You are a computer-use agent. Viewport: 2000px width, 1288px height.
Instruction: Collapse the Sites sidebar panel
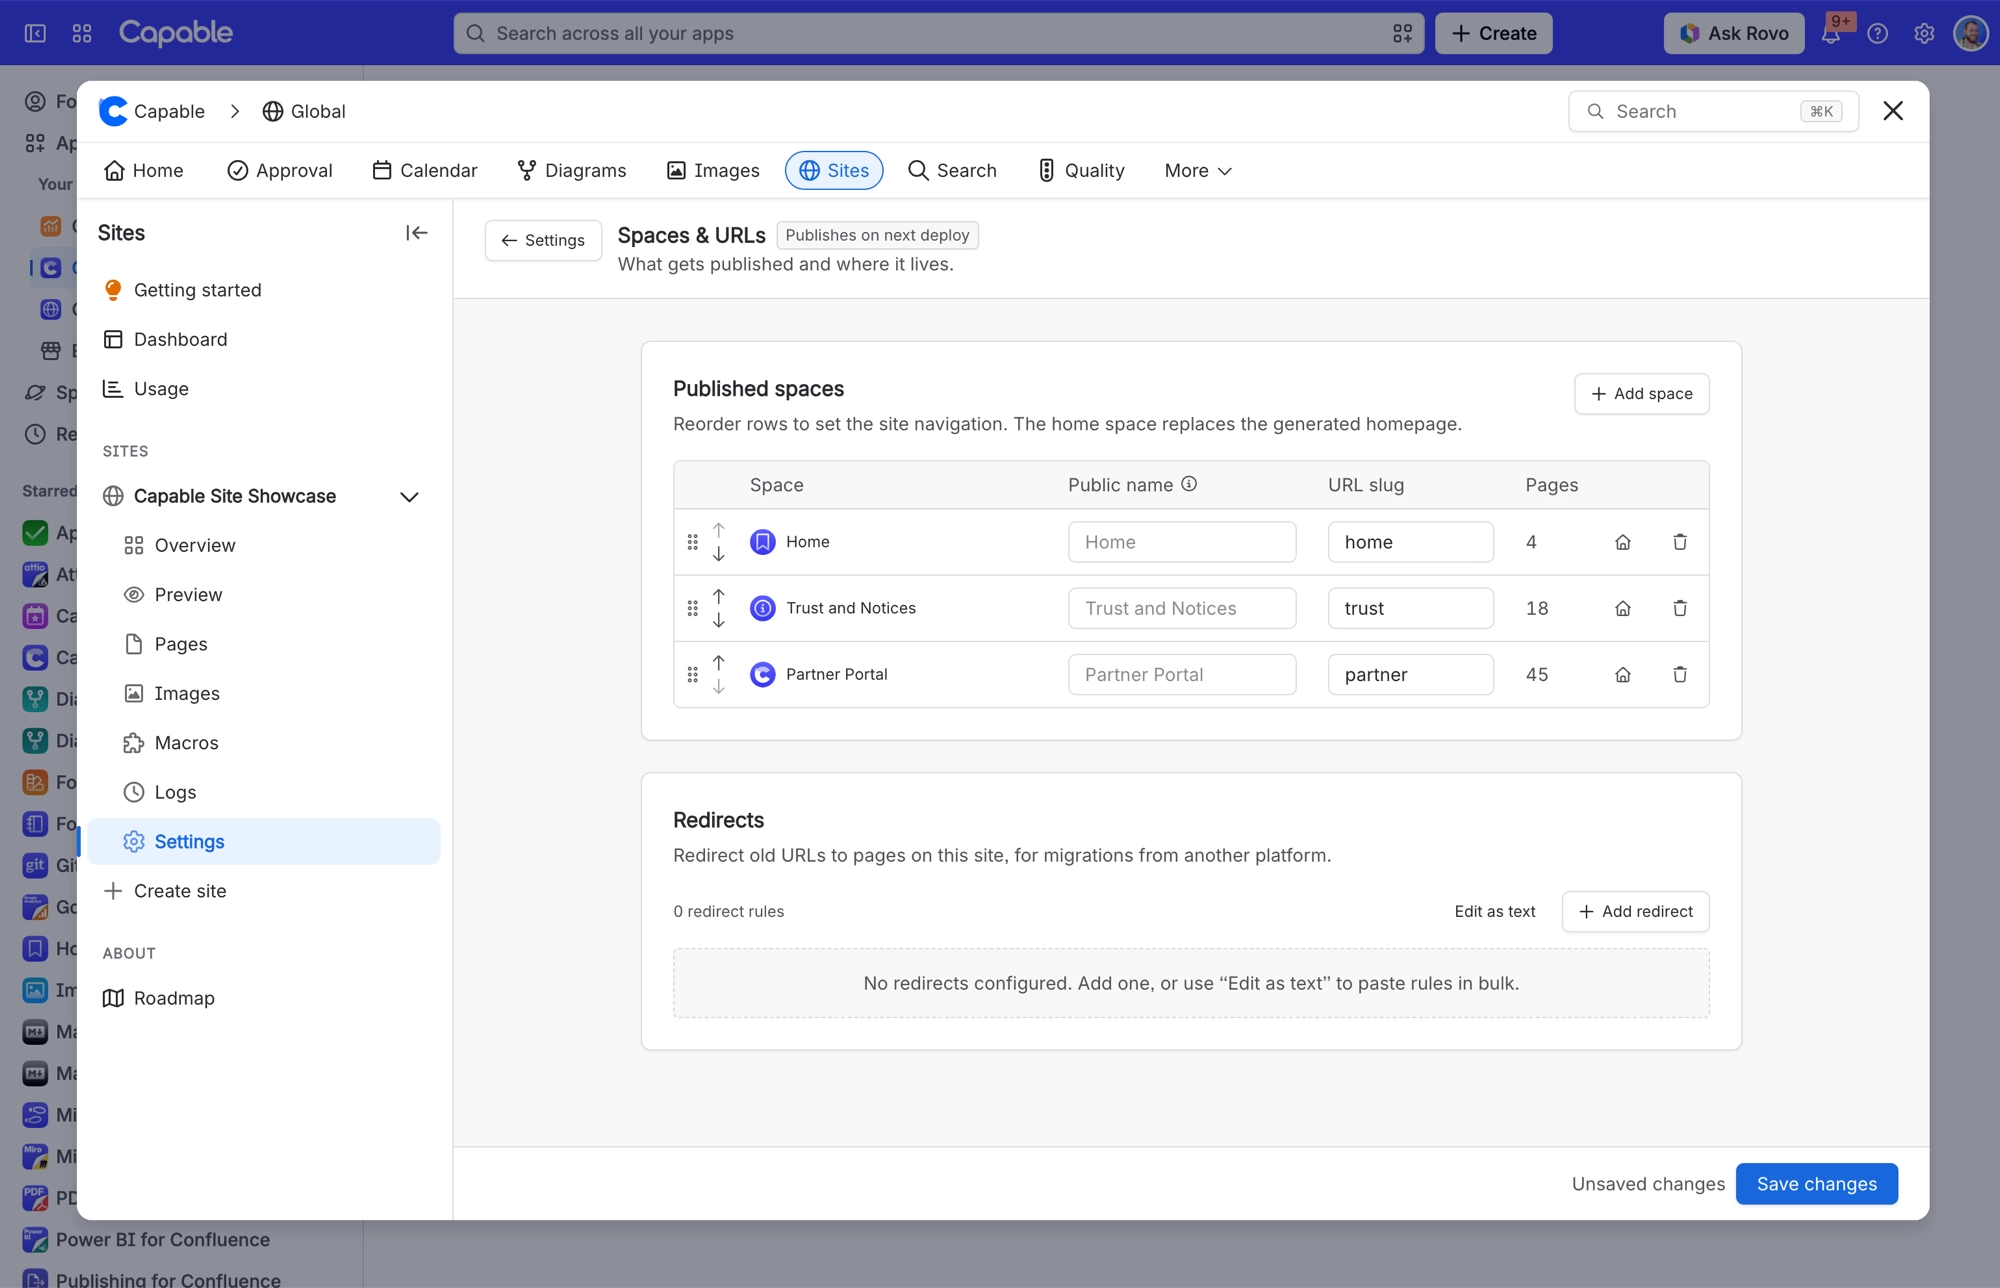point(417,233)
